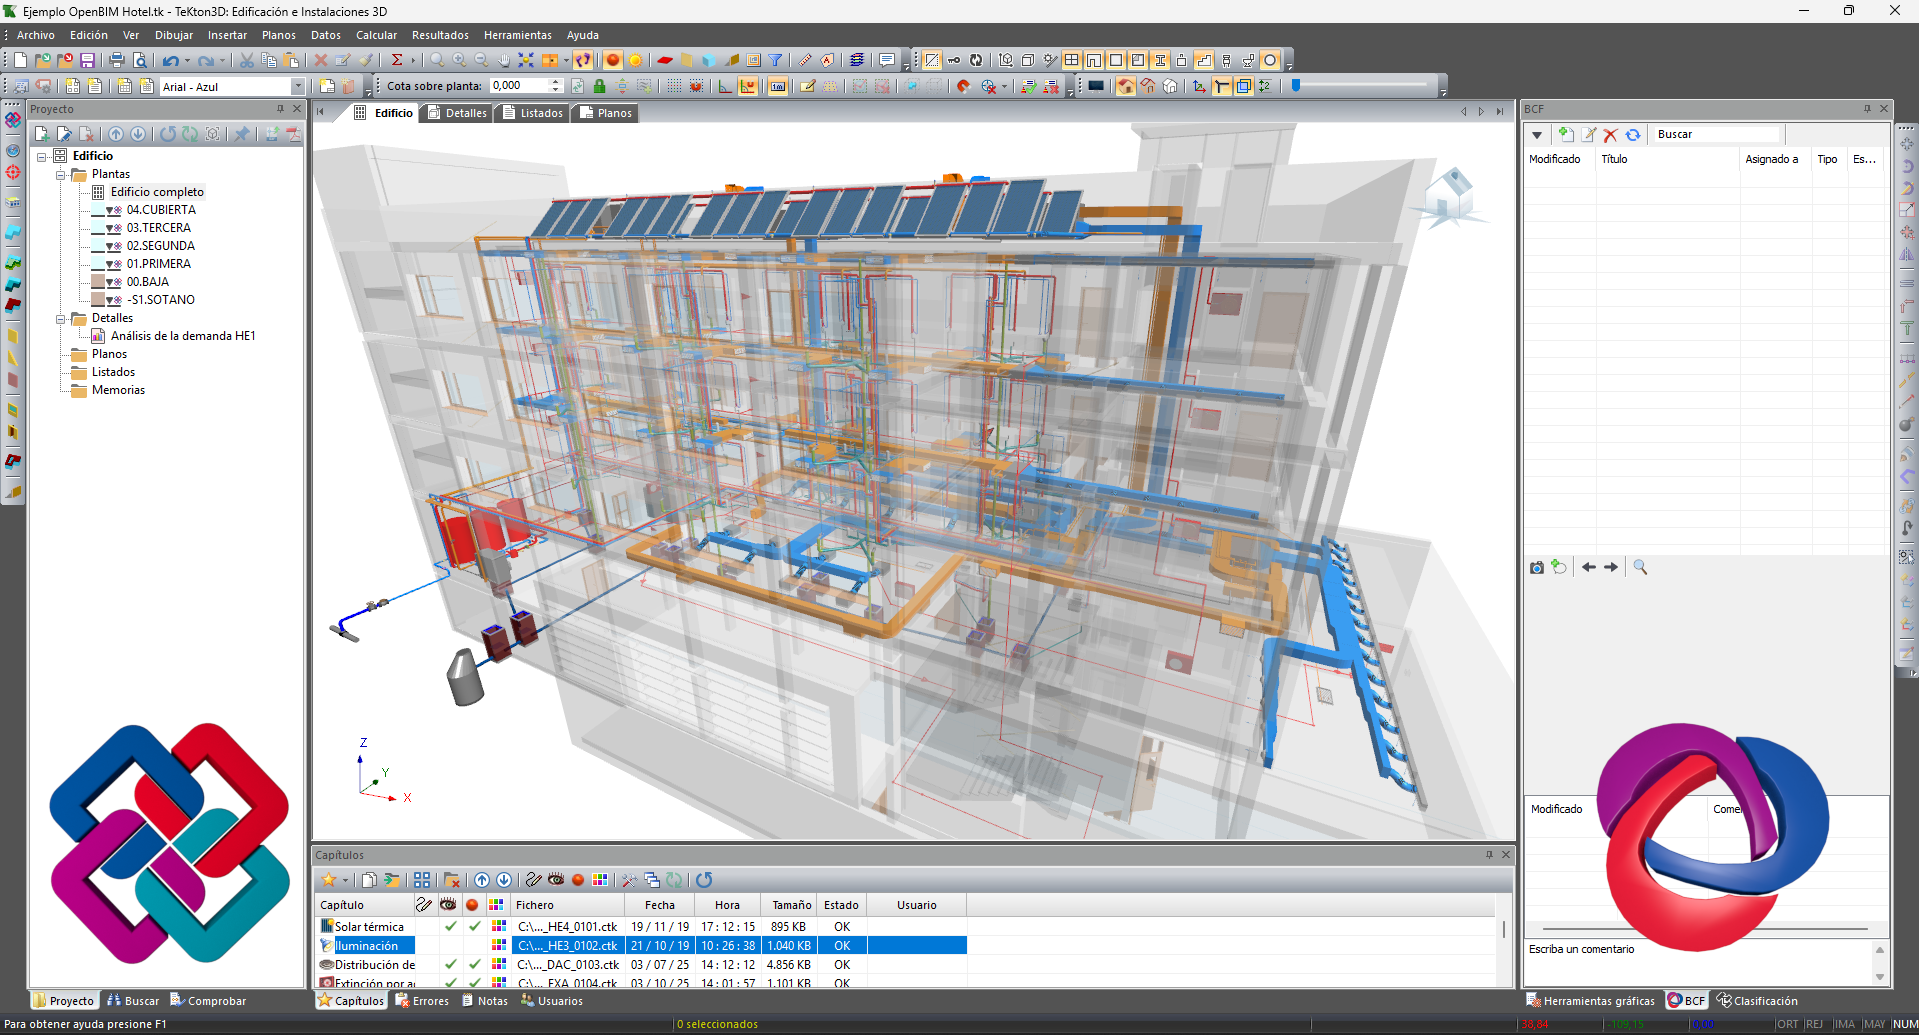Click the view cube navigation widget
Viewport: 1919px width, 1035px height.
click(x=1449, y=197)
